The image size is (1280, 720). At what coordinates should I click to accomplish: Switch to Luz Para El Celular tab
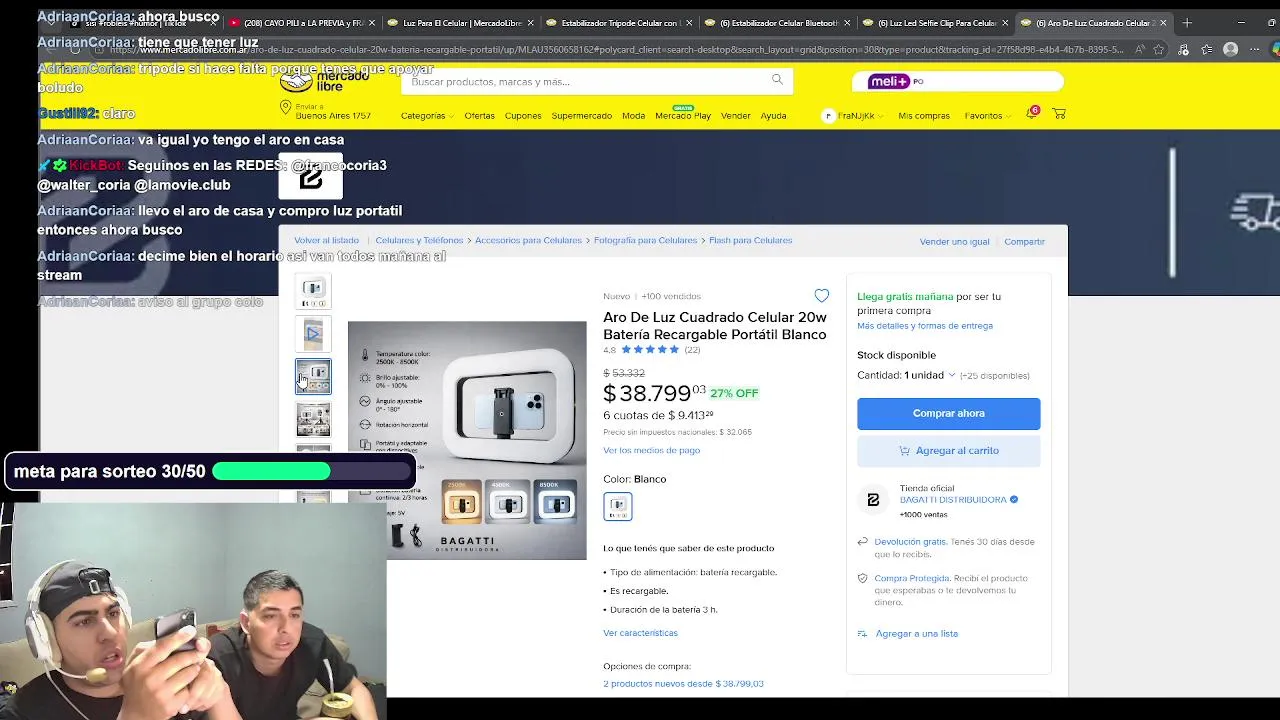461,23
